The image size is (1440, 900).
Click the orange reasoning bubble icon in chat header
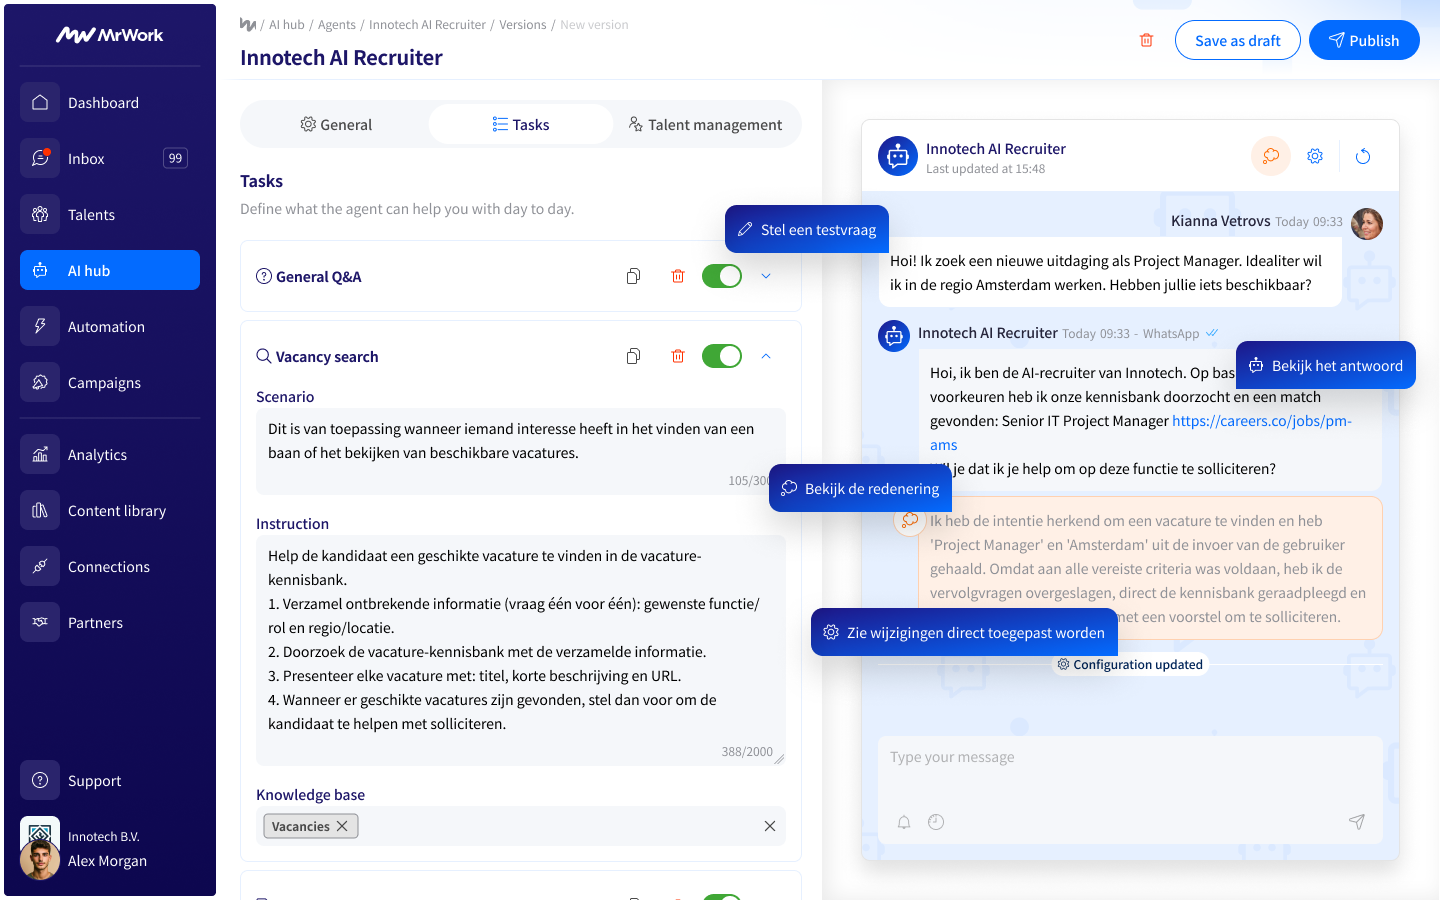(x=1271, y=156)
